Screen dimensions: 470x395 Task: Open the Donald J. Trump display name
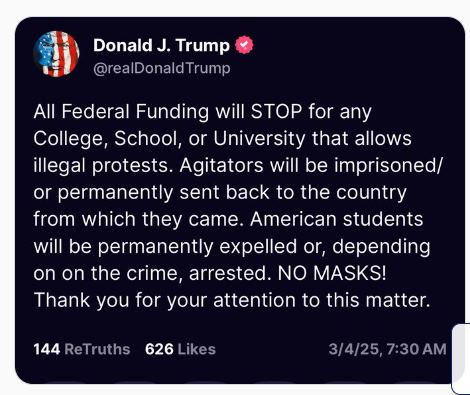(x=161, y=45)
